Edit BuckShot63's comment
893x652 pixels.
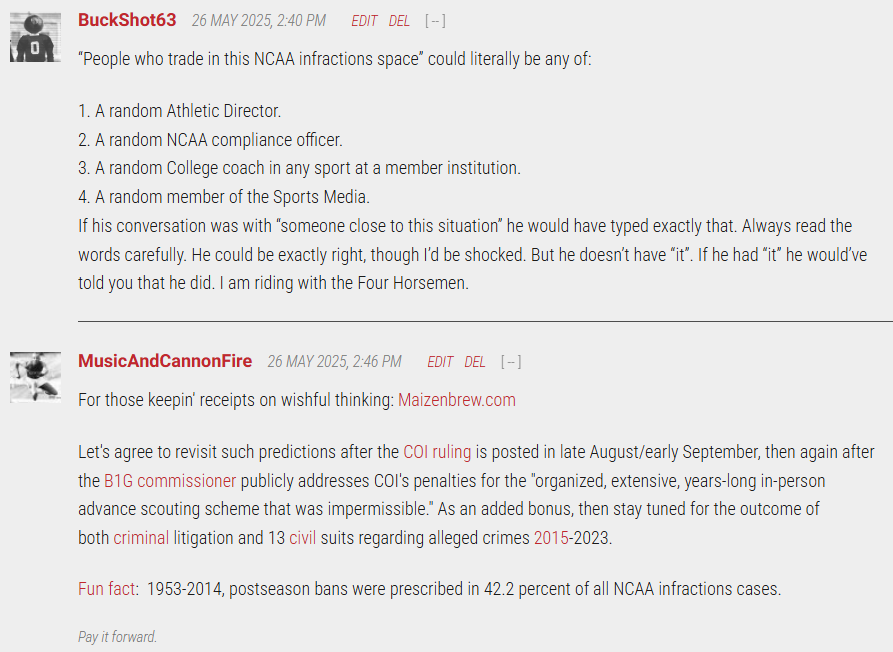[x=364, y=21]
